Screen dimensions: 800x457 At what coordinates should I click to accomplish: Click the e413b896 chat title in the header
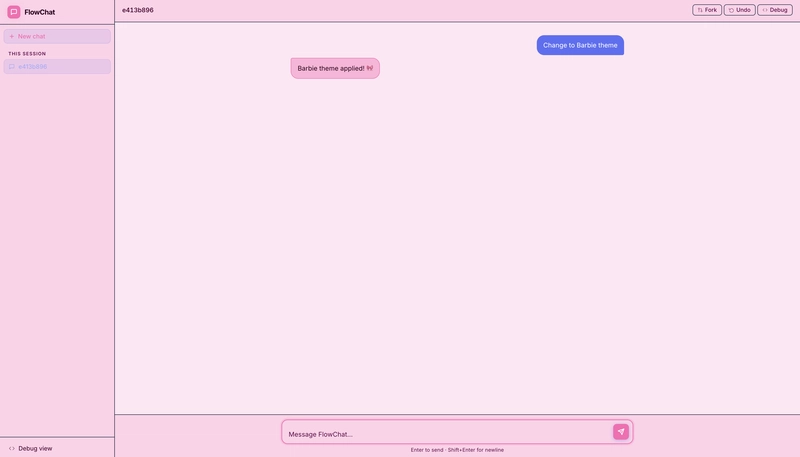point(138,10)
